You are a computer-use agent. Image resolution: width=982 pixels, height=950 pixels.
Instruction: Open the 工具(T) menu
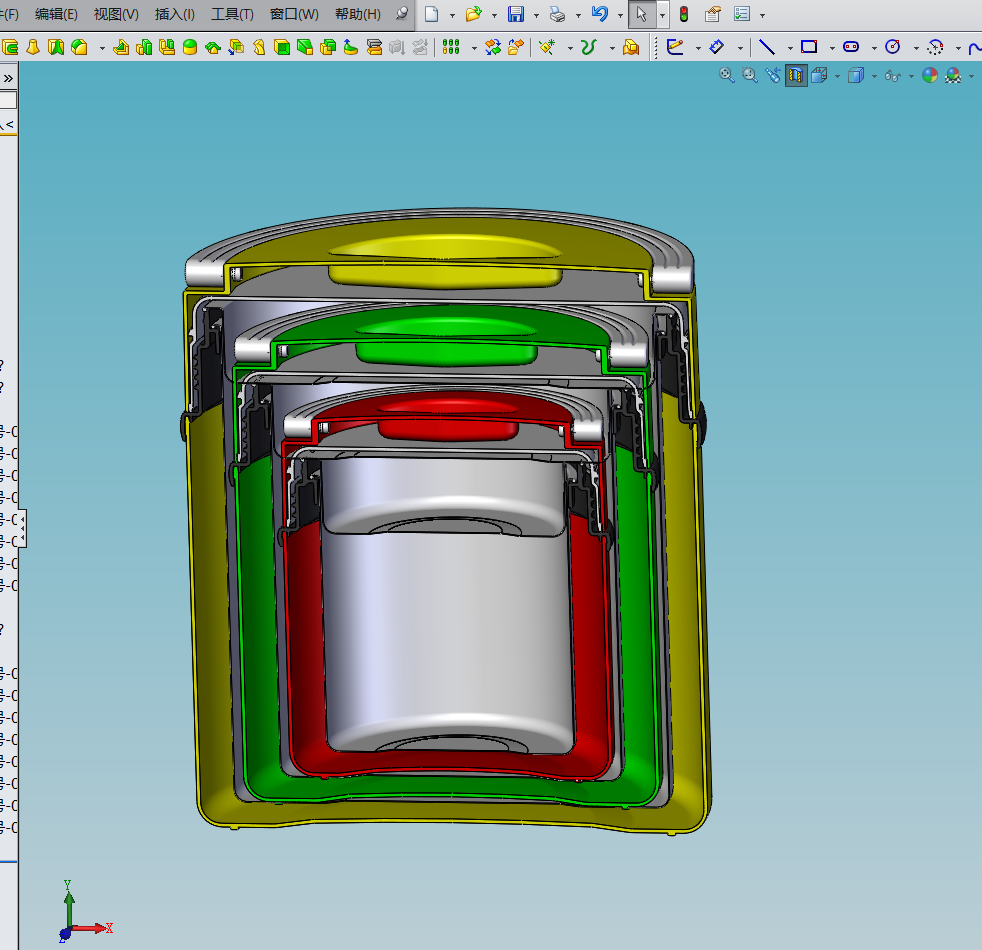(232, 14)
